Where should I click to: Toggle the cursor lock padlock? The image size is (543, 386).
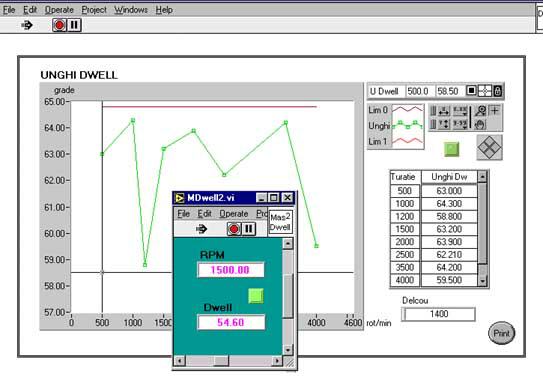click(x=498, y=91)
